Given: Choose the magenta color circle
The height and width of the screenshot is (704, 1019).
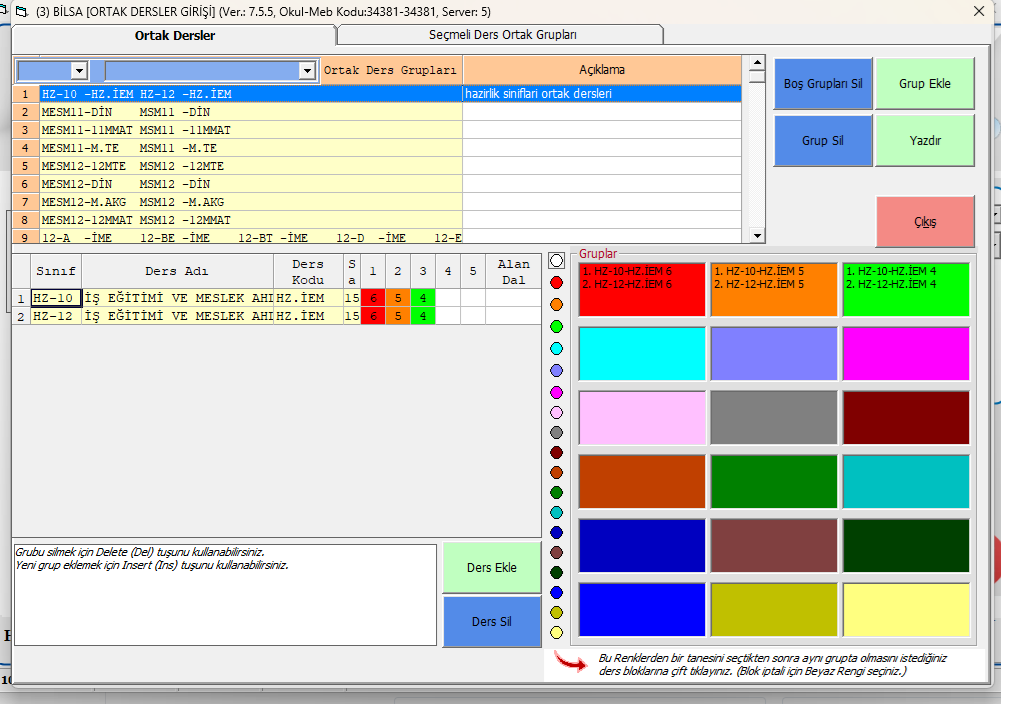Looking at the screenshot, I should [557, 392].
